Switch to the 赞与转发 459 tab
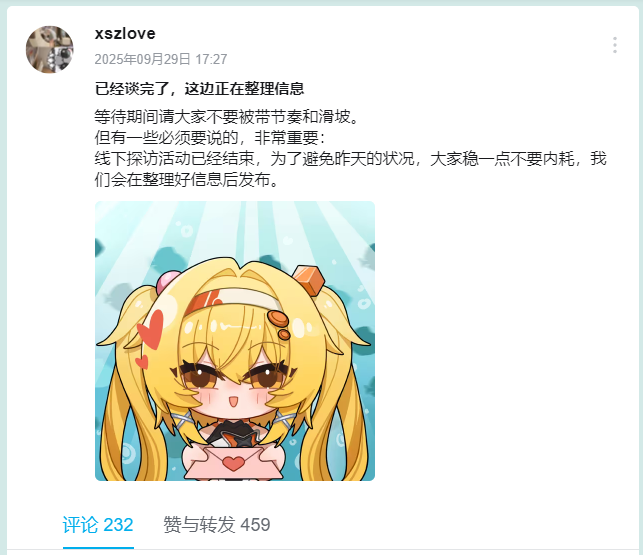The height and width of the screenshot is (555, 643). click(217, 525)
